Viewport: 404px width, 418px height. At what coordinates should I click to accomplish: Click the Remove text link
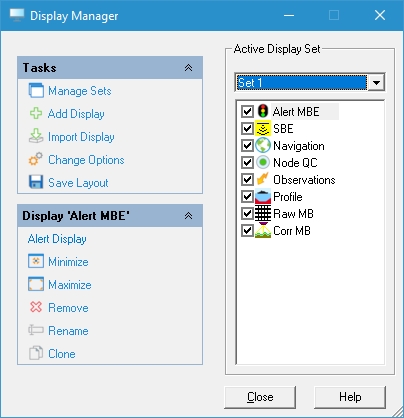pyautogui.click(x=68, y=307)
